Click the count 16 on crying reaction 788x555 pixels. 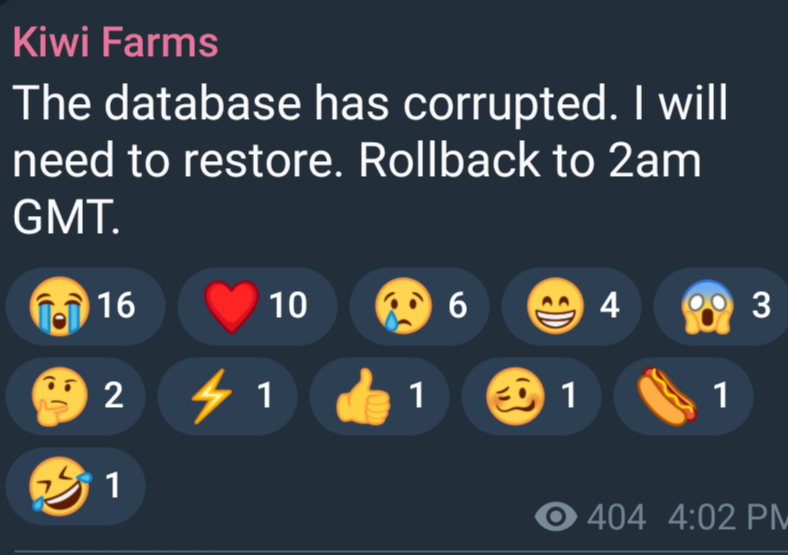(116, 305)
